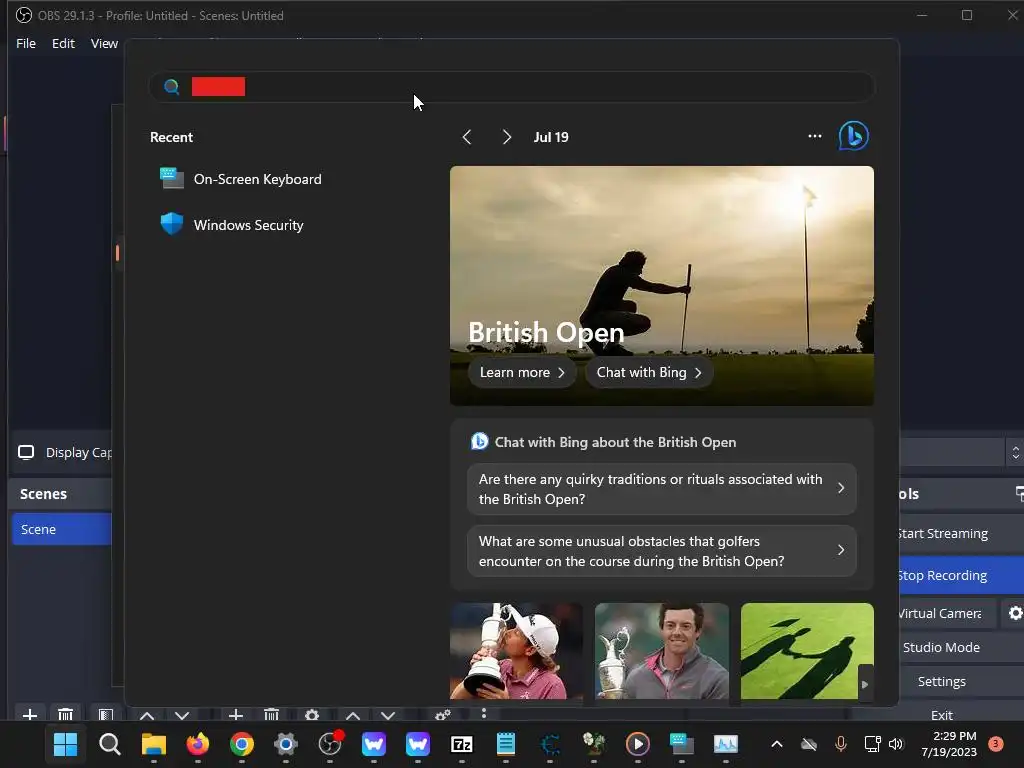The height and width of the screenshot is (768, 1024).
Task: Click the magnifier icon in the search box
Action: (x=171, y=87)
